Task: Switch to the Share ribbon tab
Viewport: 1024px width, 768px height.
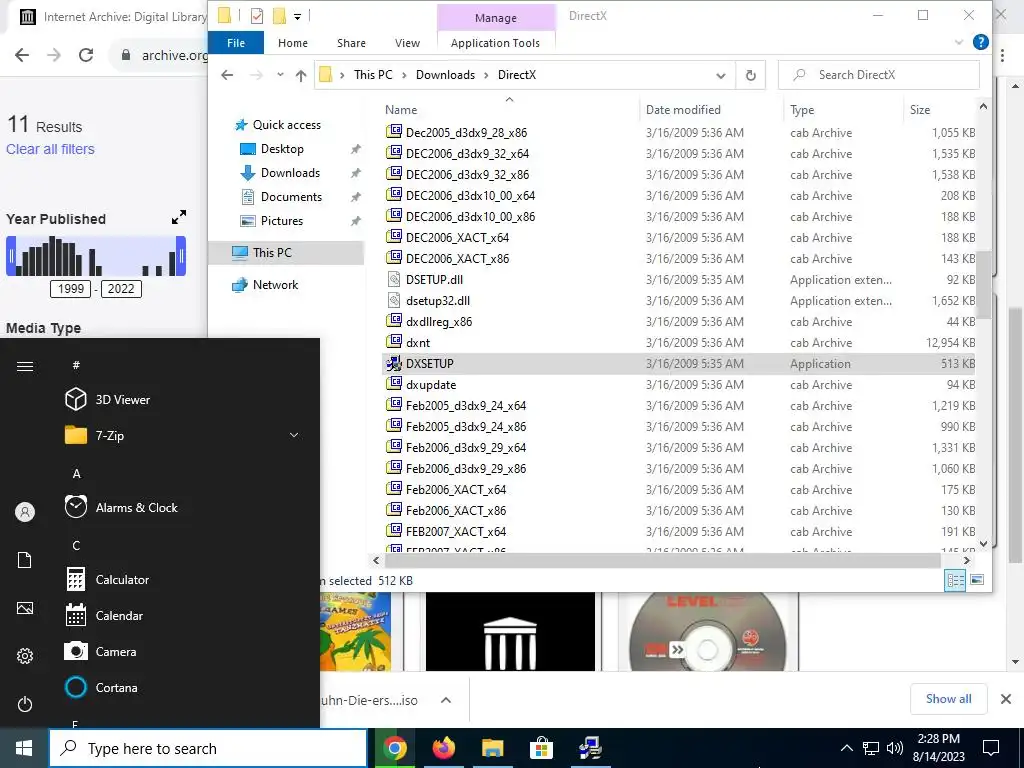Action: pyautogui.click(x=351, y=43)
